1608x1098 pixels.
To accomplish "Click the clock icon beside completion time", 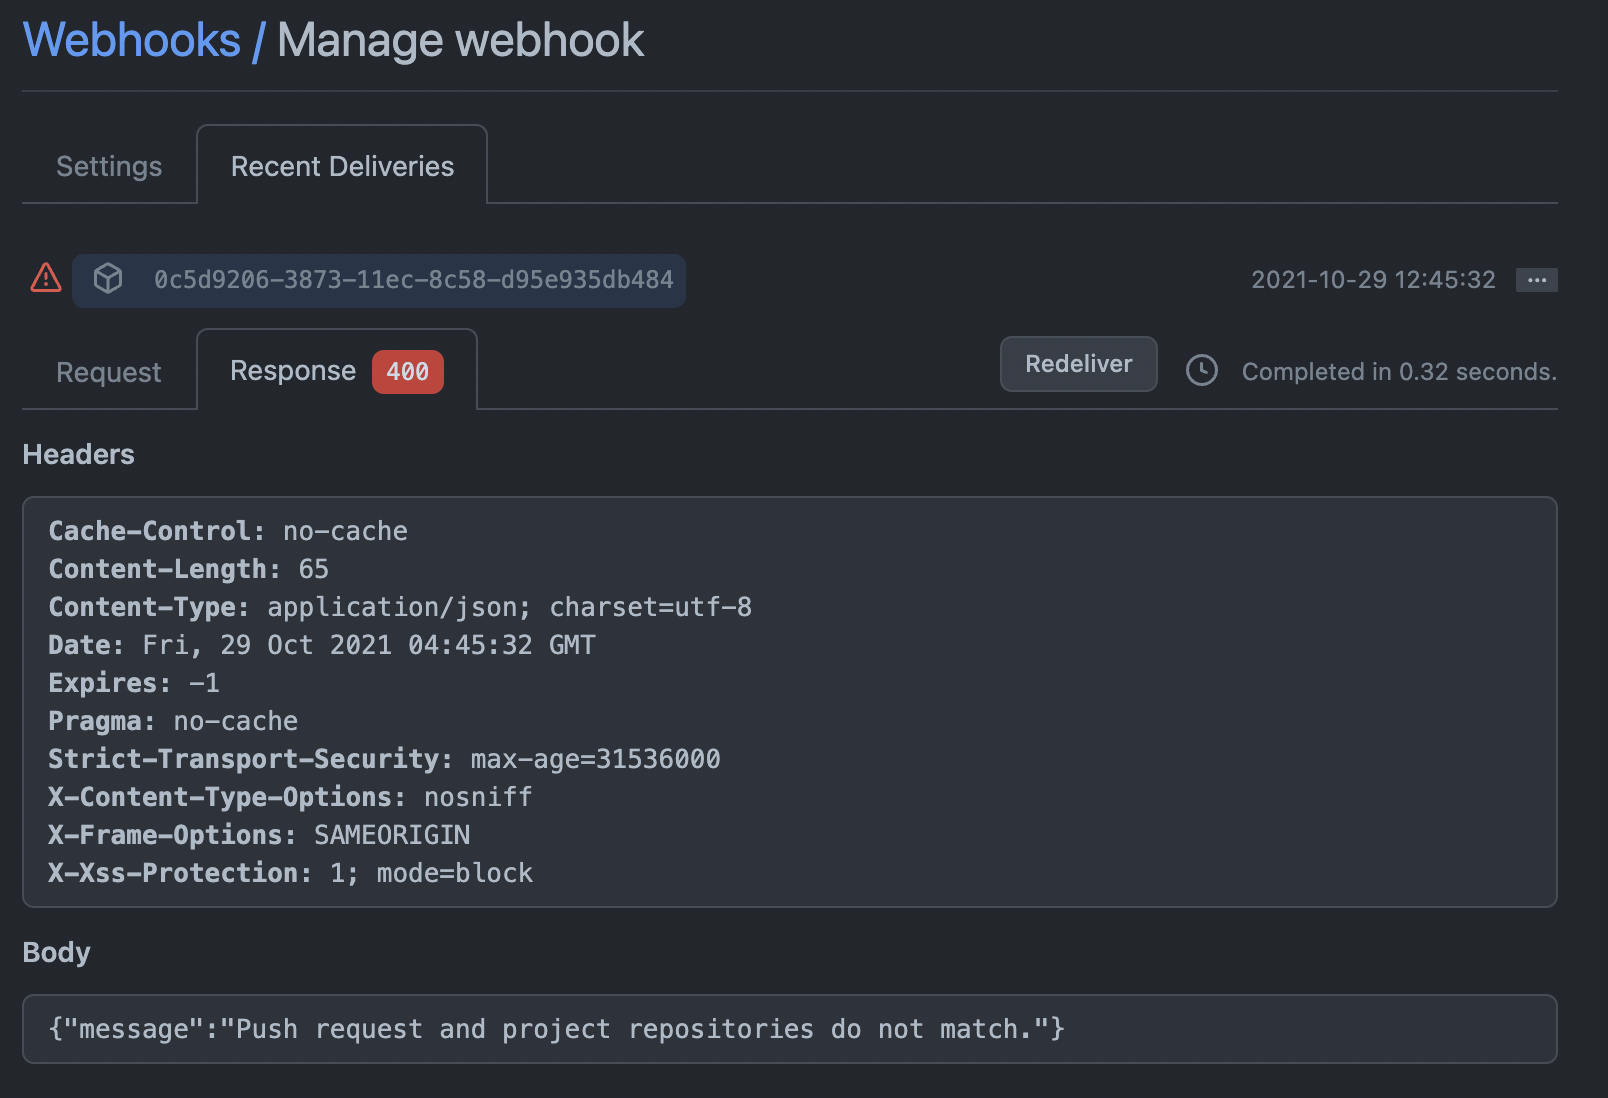I will 1201,371.
